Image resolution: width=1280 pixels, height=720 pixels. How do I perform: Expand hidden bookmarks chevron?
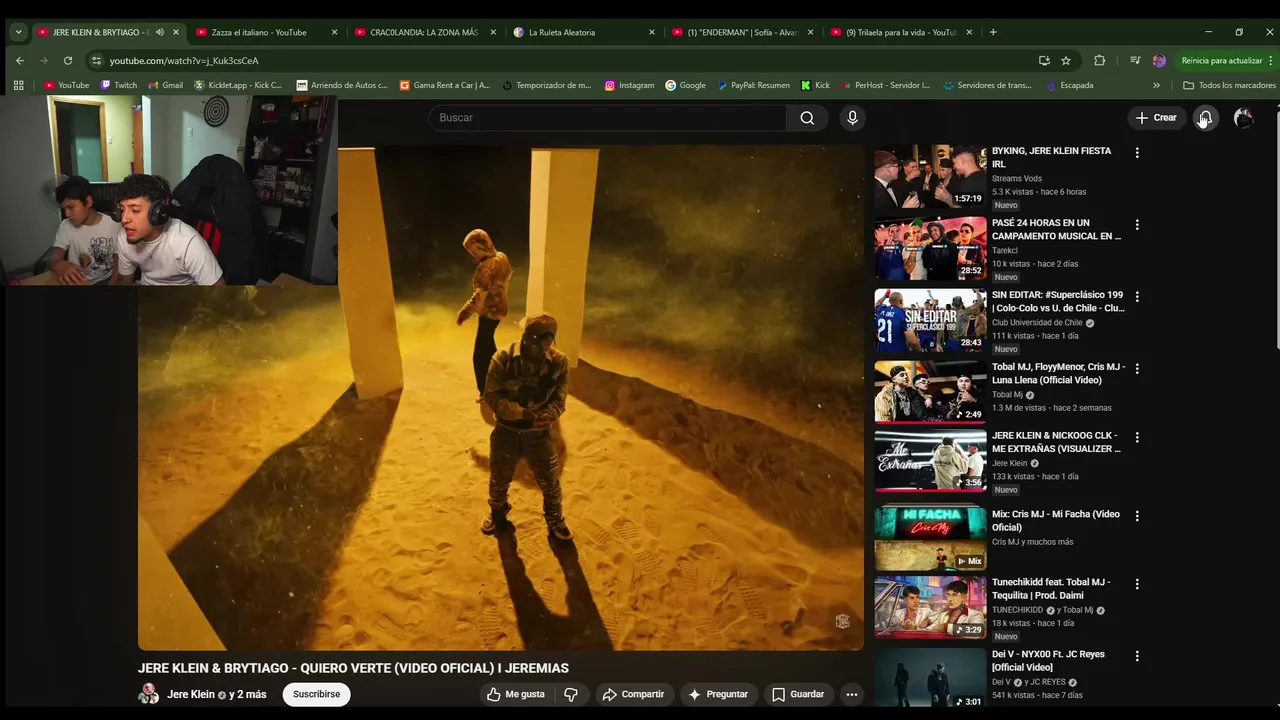click(1156, 85)
